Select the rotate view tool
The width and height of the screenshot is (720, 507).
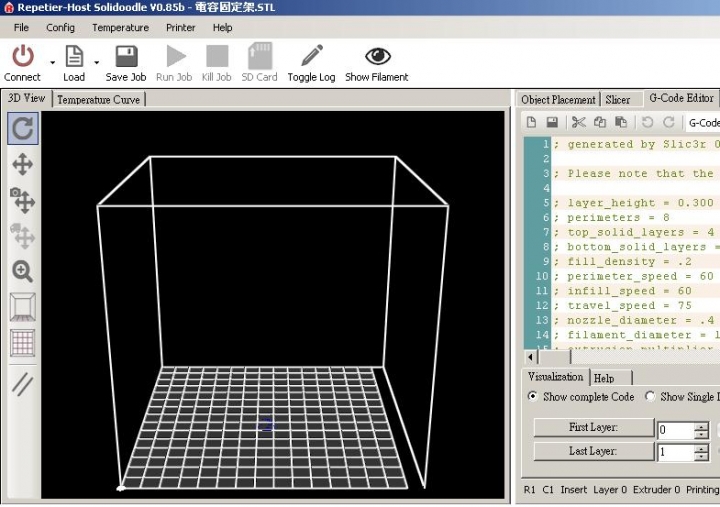tap(23, 127)
